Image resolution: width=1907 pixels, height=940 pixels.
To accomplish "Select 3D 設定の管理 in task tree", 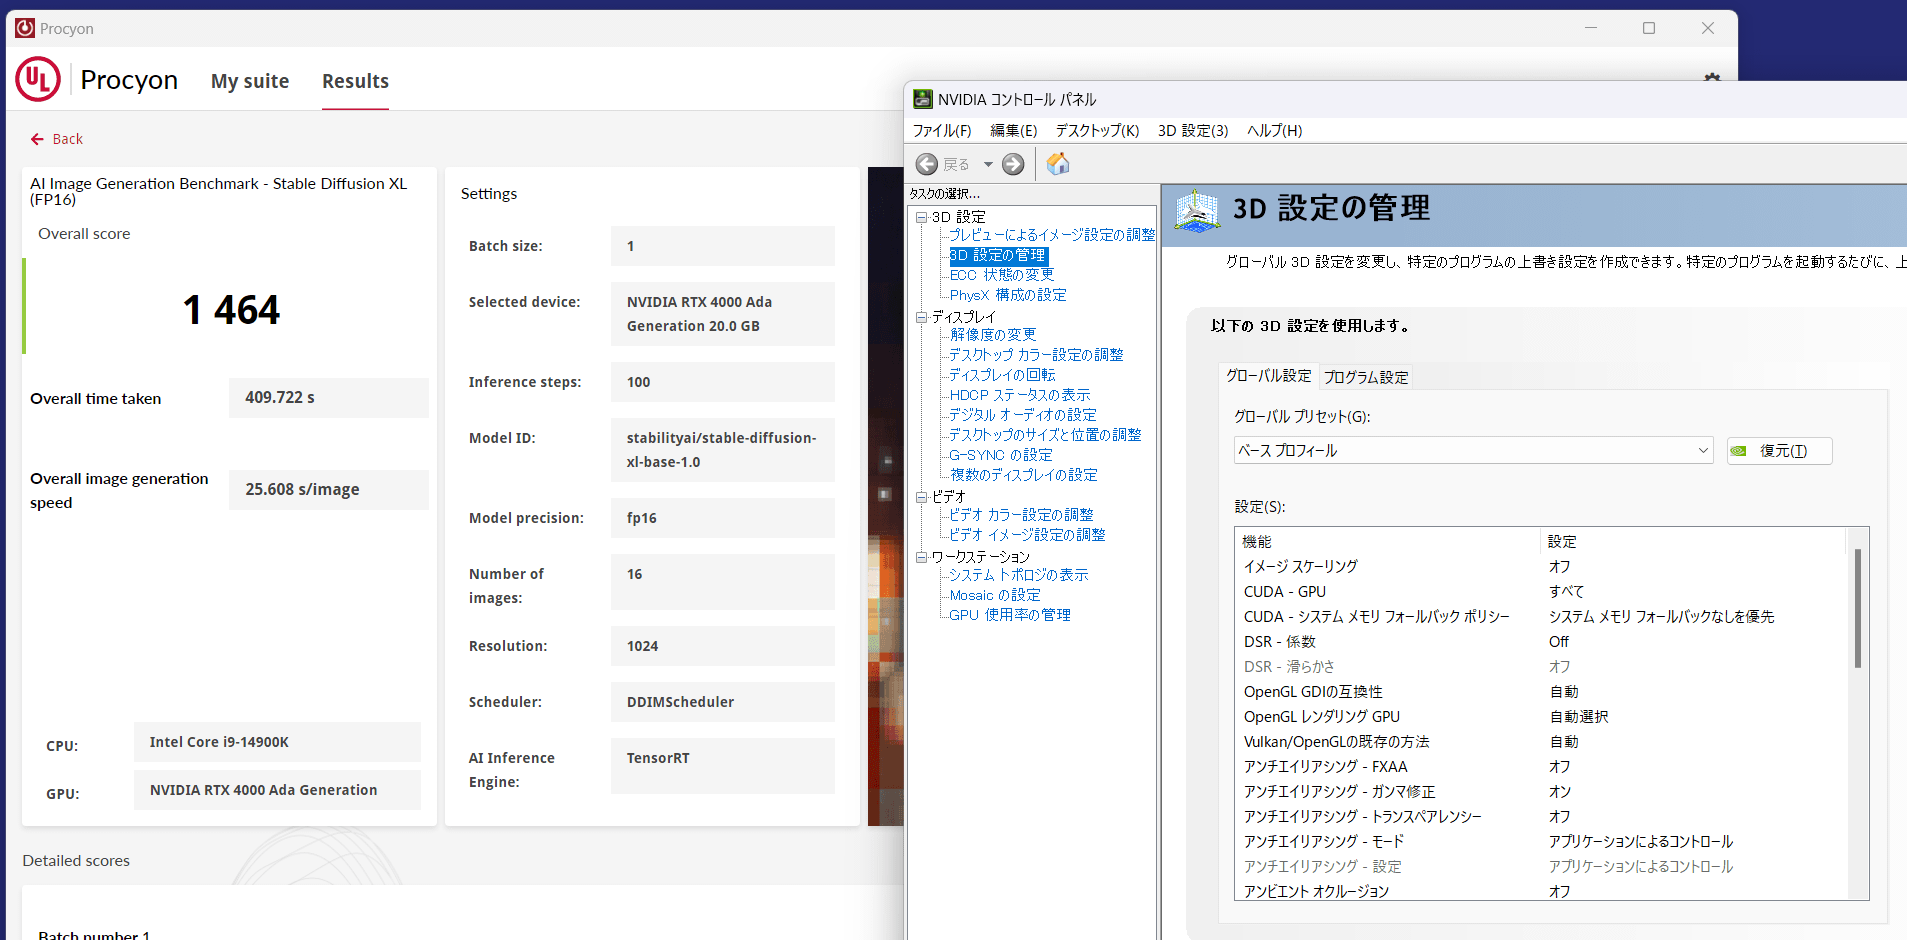I will [x=998, y=256].
